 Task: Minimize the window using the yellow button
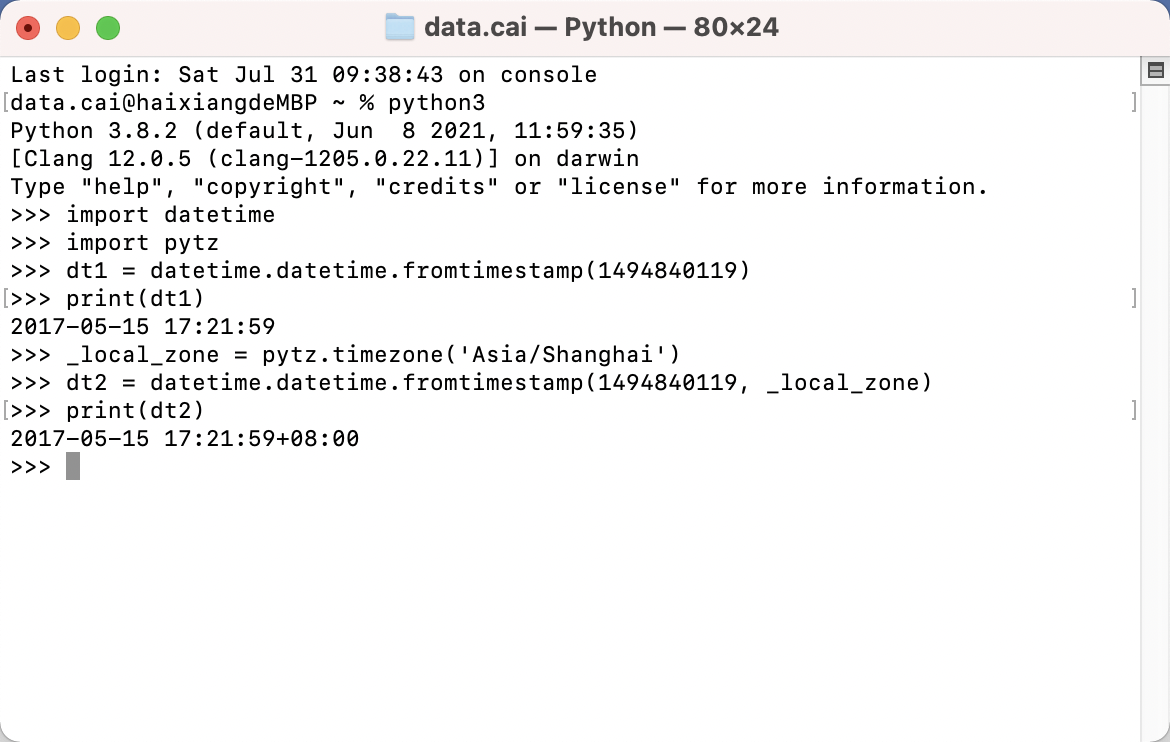(x=68, y=28)
